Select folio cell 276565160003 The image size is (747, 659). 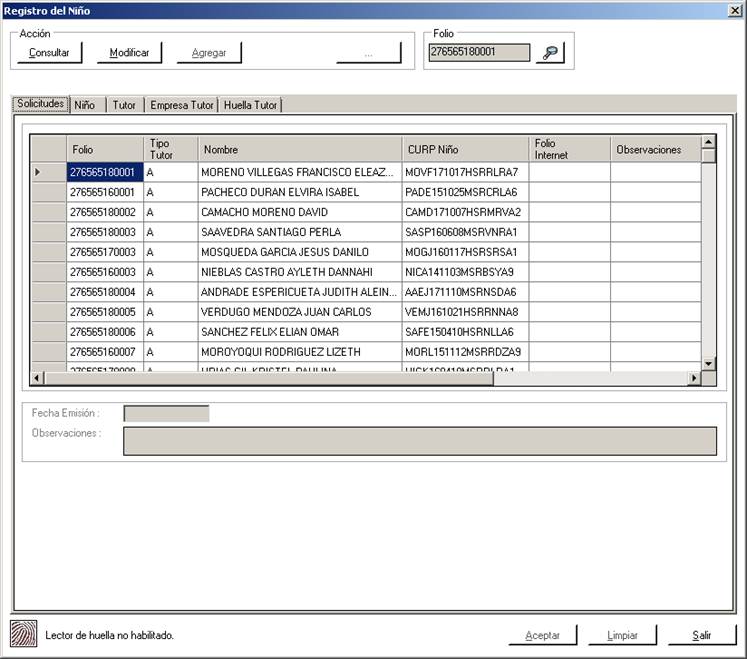point(105,272)
